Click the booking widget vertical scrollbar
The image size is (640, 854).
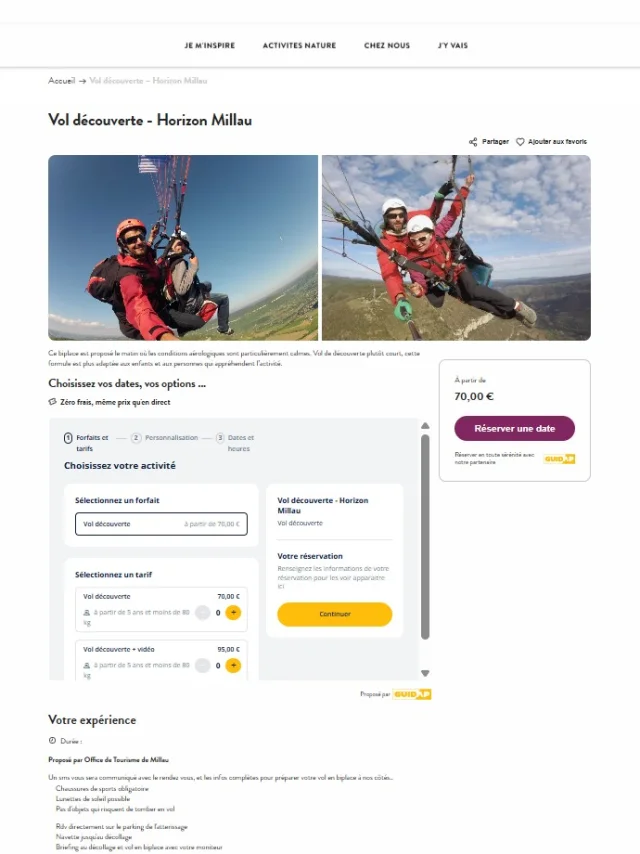(x=425, y=536)
